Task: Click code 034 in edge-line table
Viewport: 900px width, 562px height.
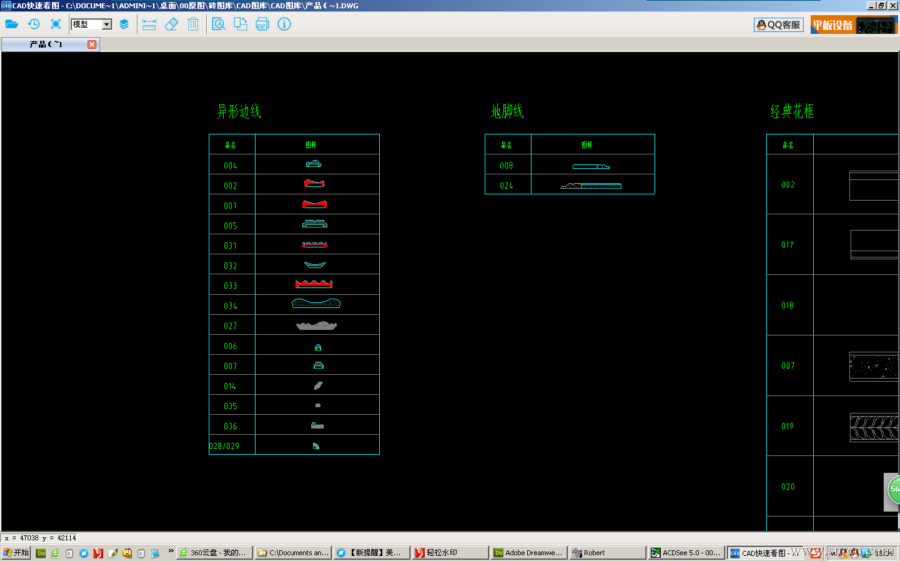Action: [230, 306]
